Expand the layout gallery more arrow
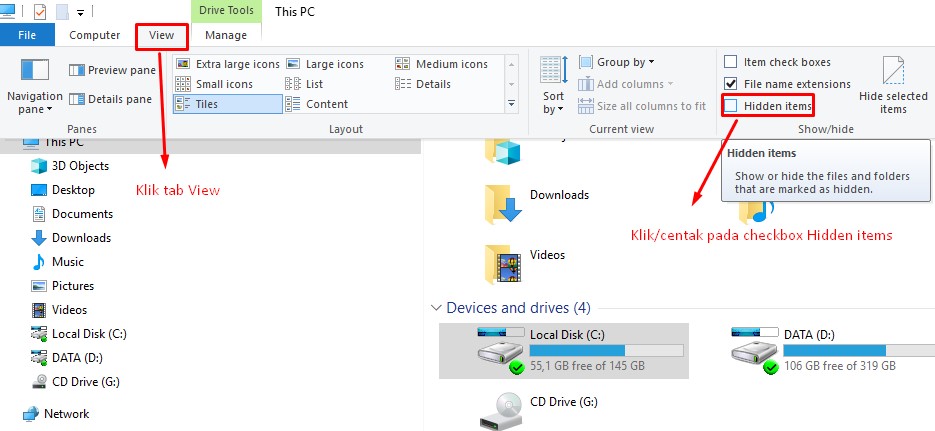The width and height of the screenshot is (935, 431). tap(511, 104)
